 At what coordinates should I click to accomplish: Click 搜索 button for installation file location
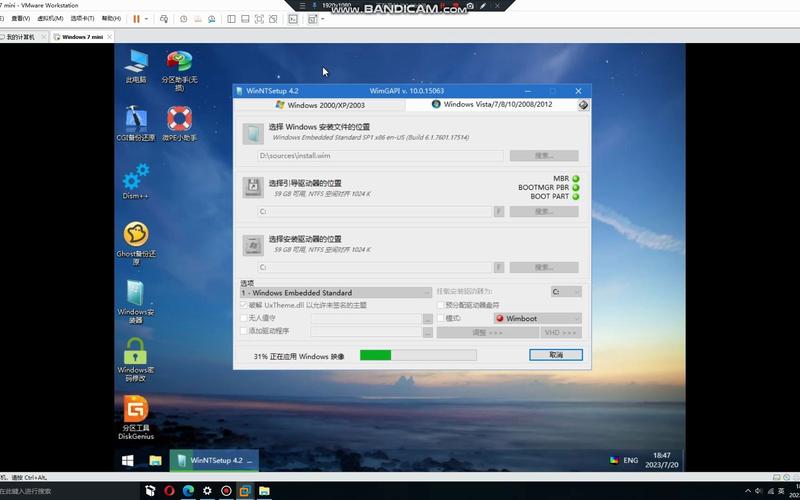544,156
